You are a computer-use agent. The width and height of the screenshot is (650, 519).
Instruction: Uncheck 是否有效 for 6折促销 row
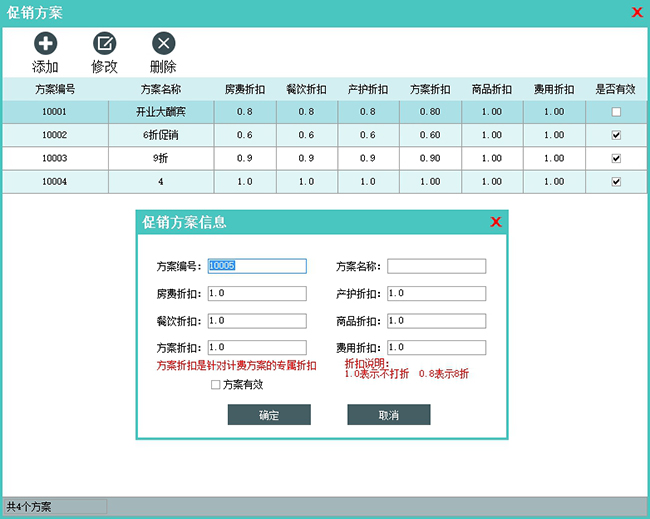coord(616,135)
